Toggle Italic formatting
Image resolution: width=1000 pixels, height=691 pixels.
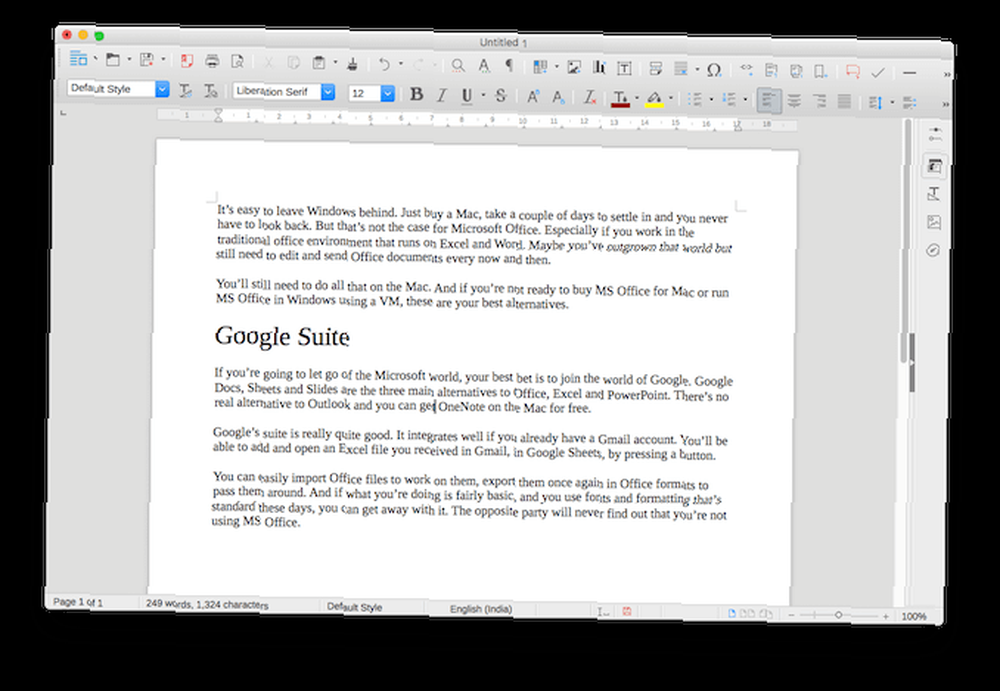click(x=441, y=95)
